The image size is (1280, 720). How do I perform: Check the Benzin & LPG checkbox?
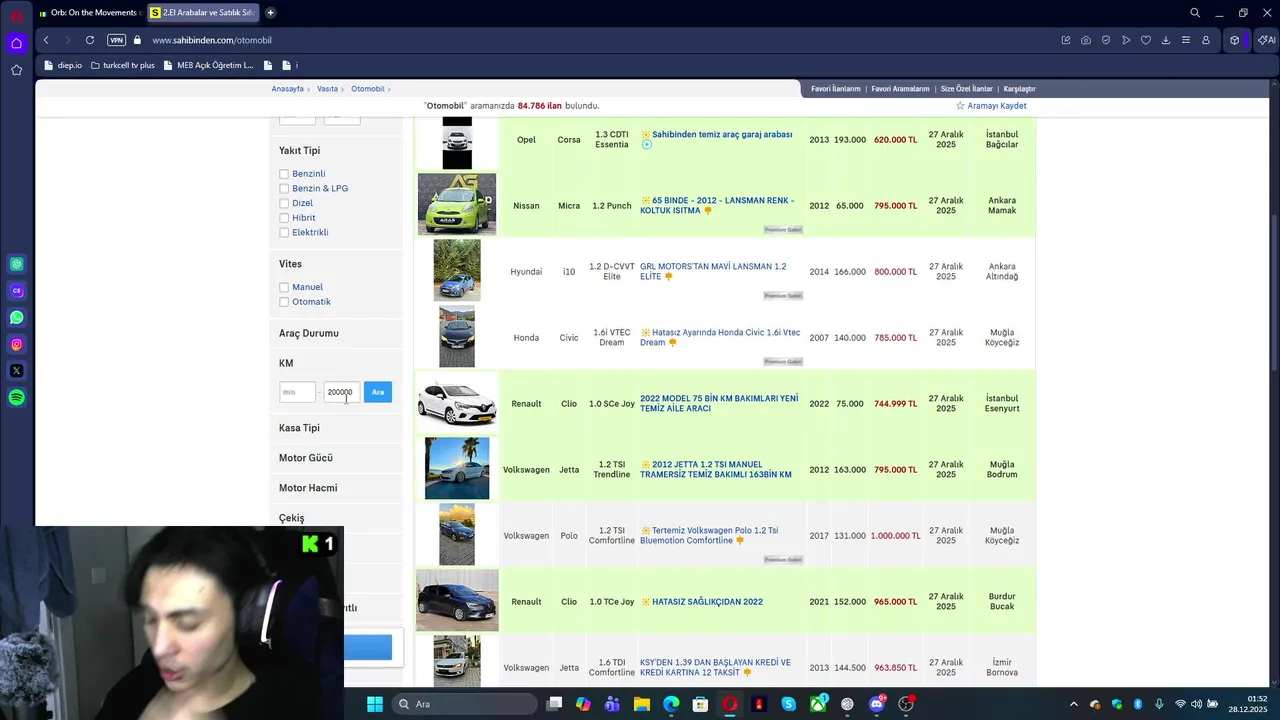(284, 188)
